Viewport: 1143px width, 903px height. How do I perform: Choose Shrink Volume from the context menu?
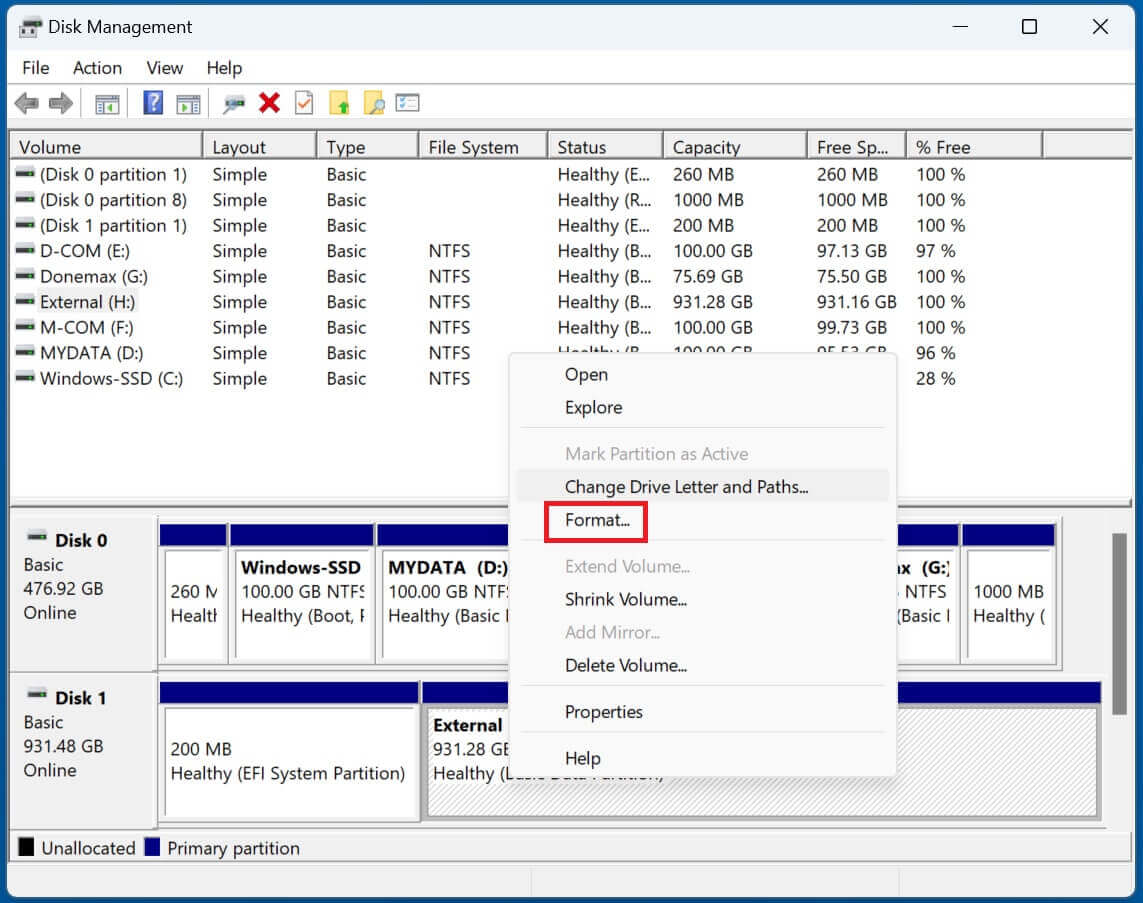626,599
